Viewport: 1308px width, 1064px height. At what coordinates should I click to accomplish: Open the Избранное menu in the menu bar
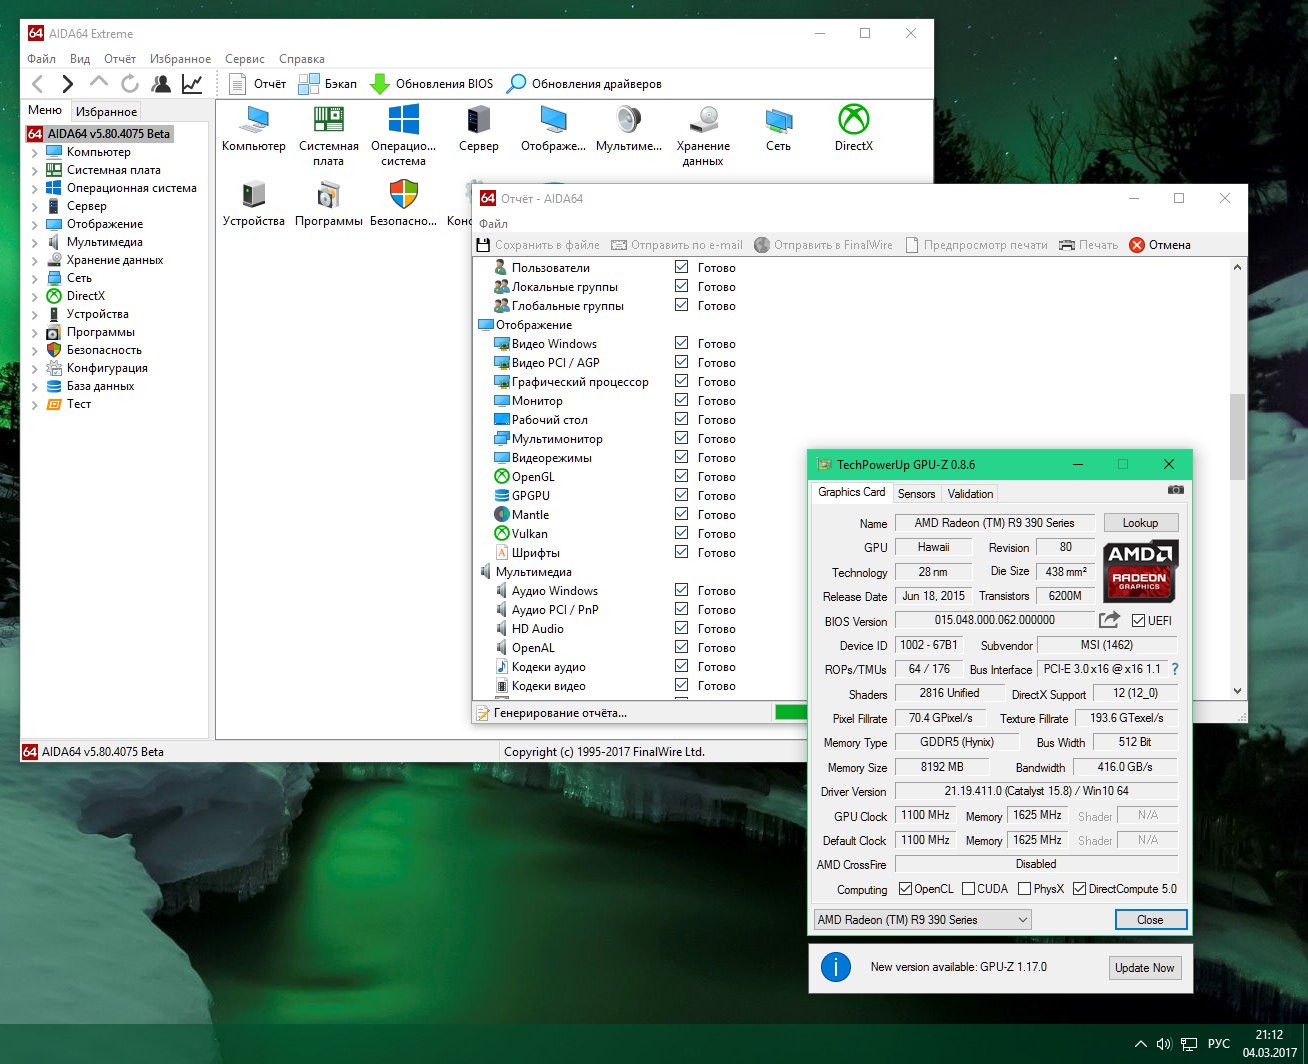tap(180, 59)
